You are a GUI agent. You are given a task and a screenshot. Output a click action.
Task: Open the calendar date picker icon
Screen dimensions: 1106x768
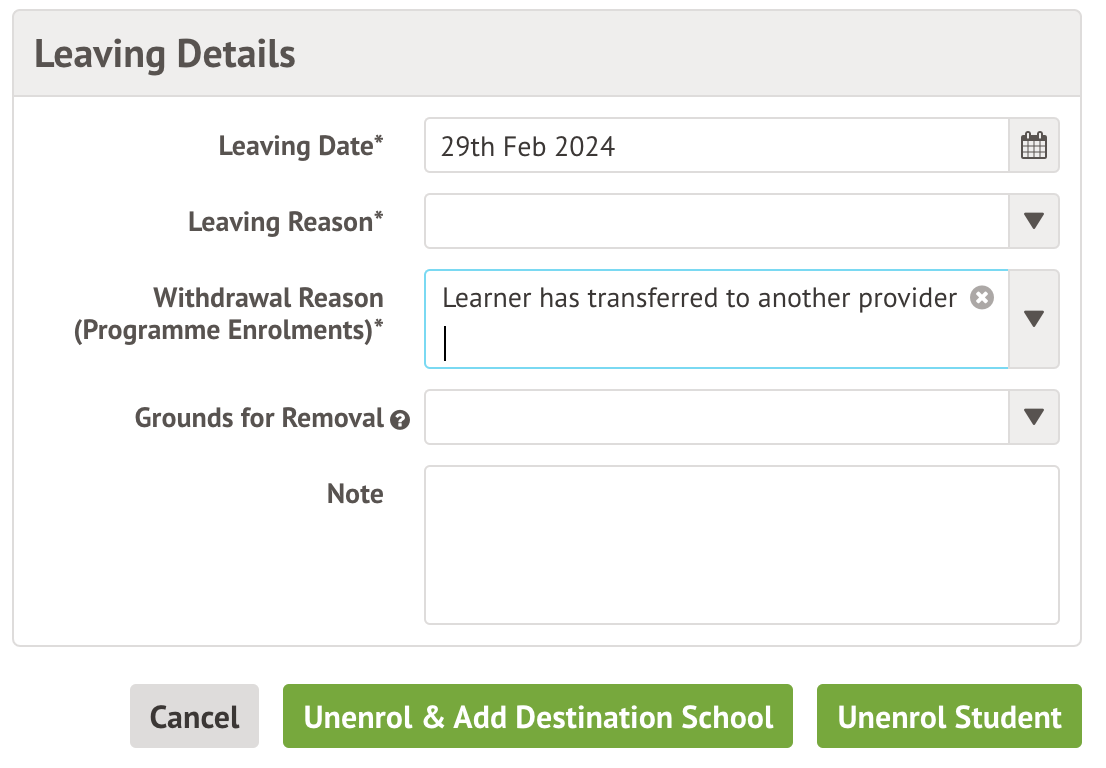coord(1033,146)
